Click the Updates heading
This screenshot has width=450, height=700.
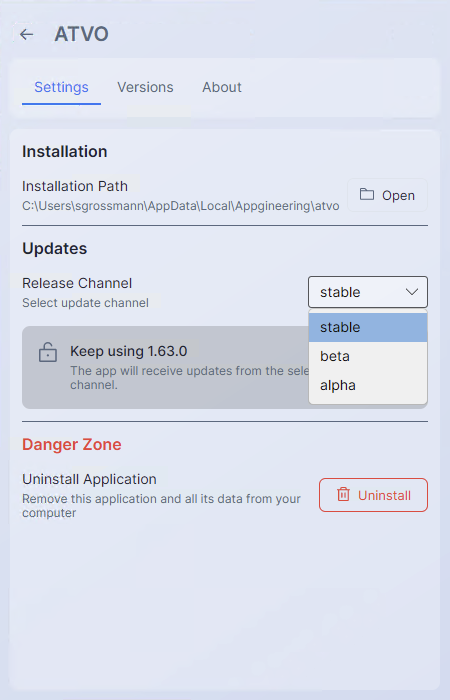pyautogui.click(x=54, y=249)
